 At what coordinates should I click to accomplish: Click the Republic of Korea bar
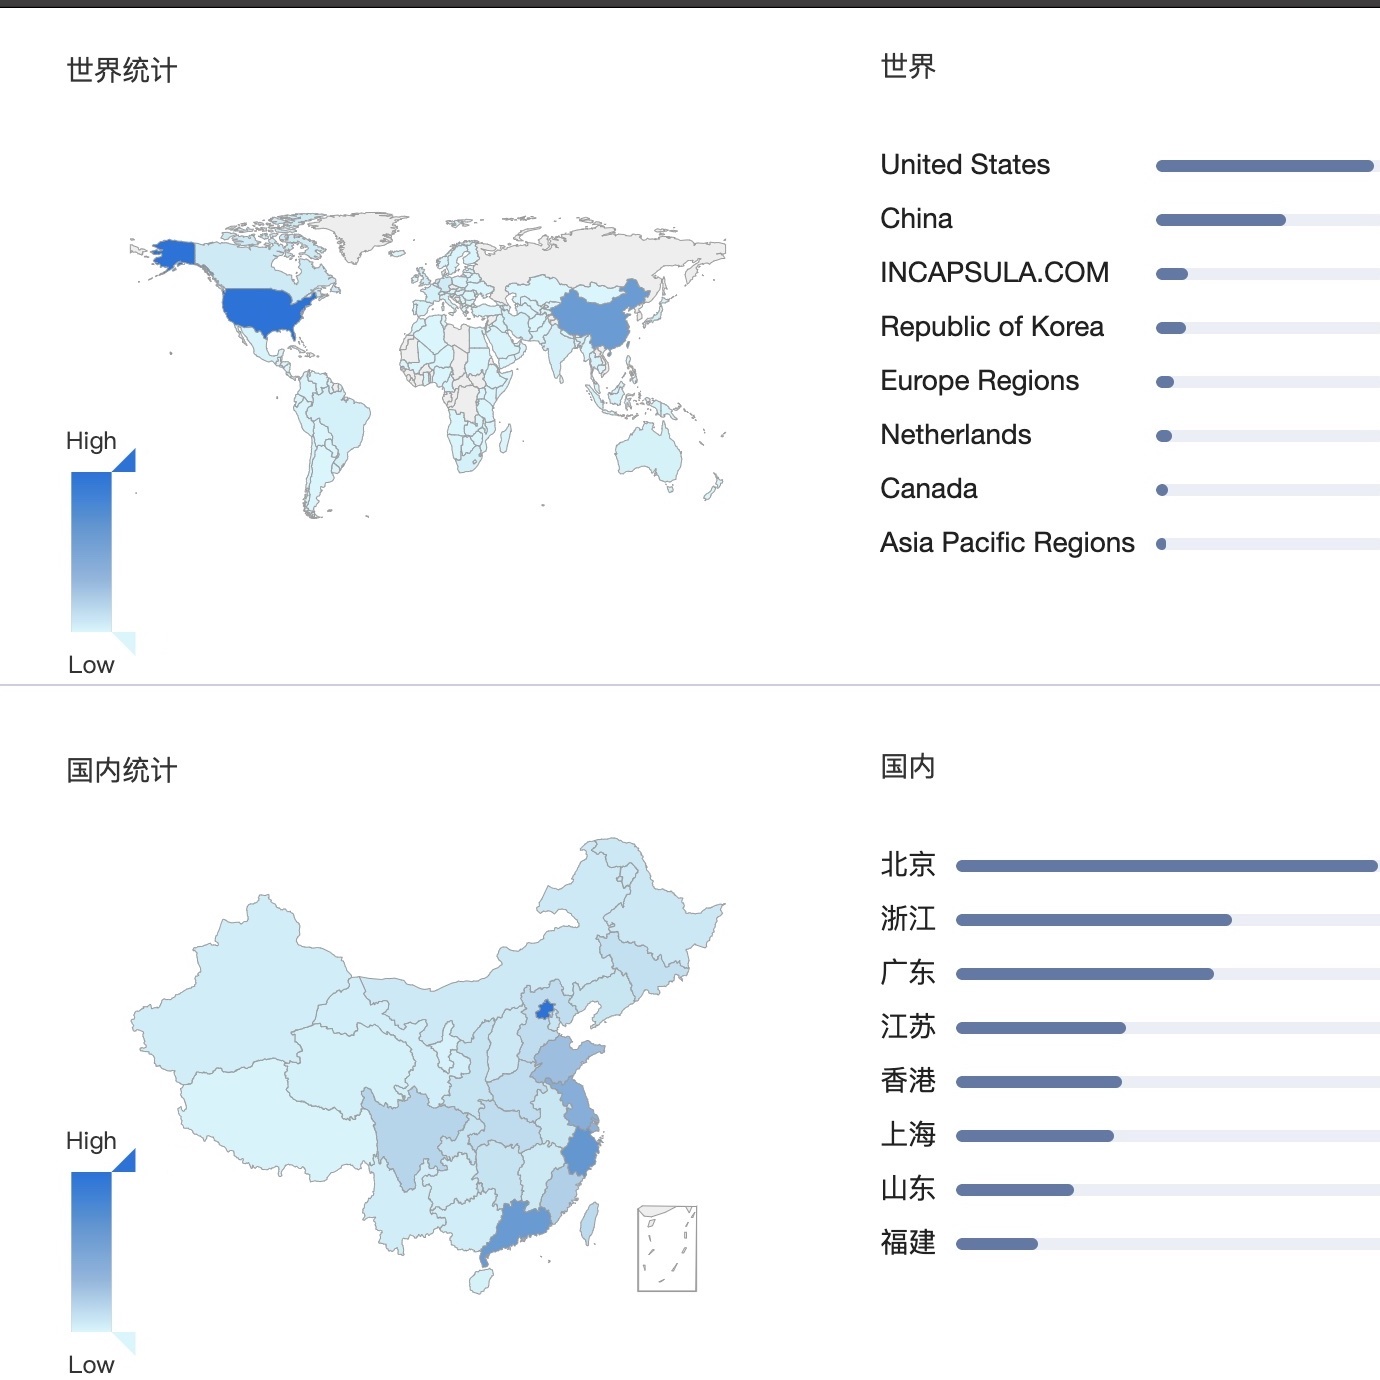pos(1268,328)
